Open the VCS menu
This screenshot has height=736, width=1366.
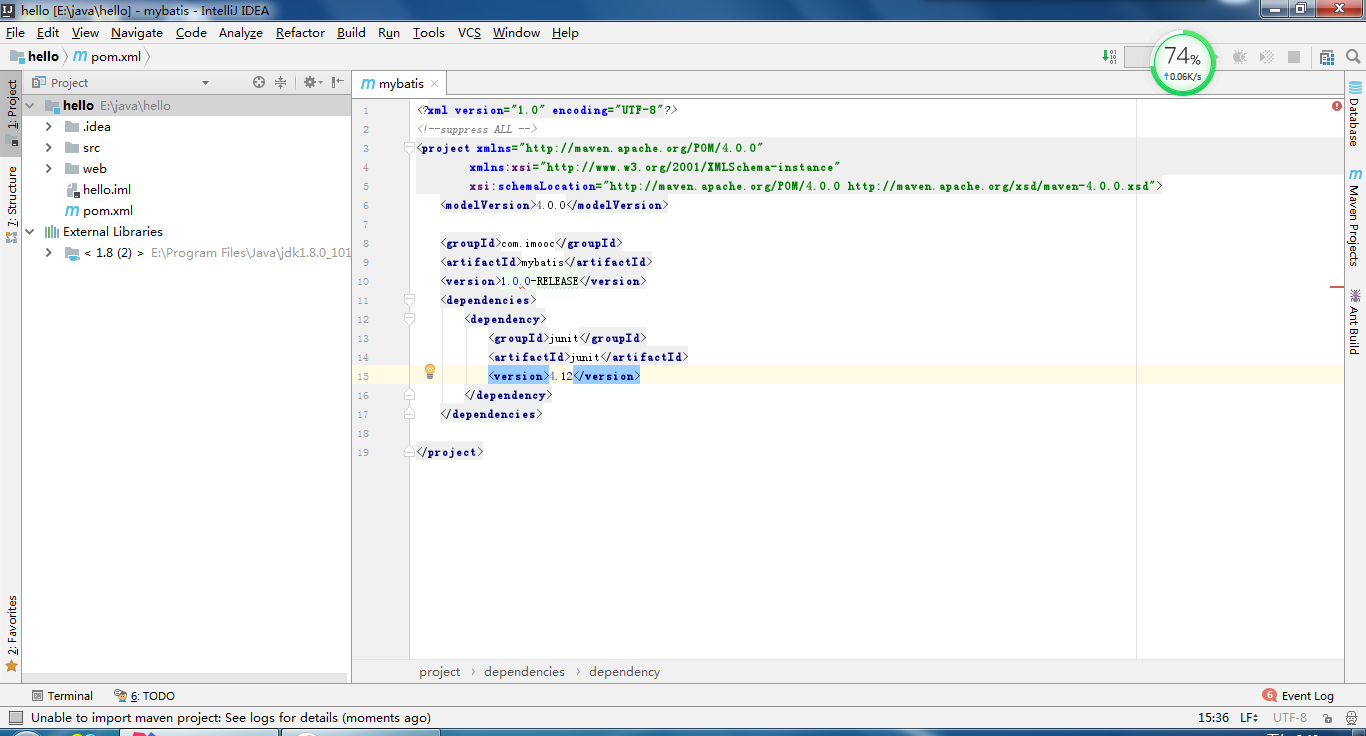(469, 33)
